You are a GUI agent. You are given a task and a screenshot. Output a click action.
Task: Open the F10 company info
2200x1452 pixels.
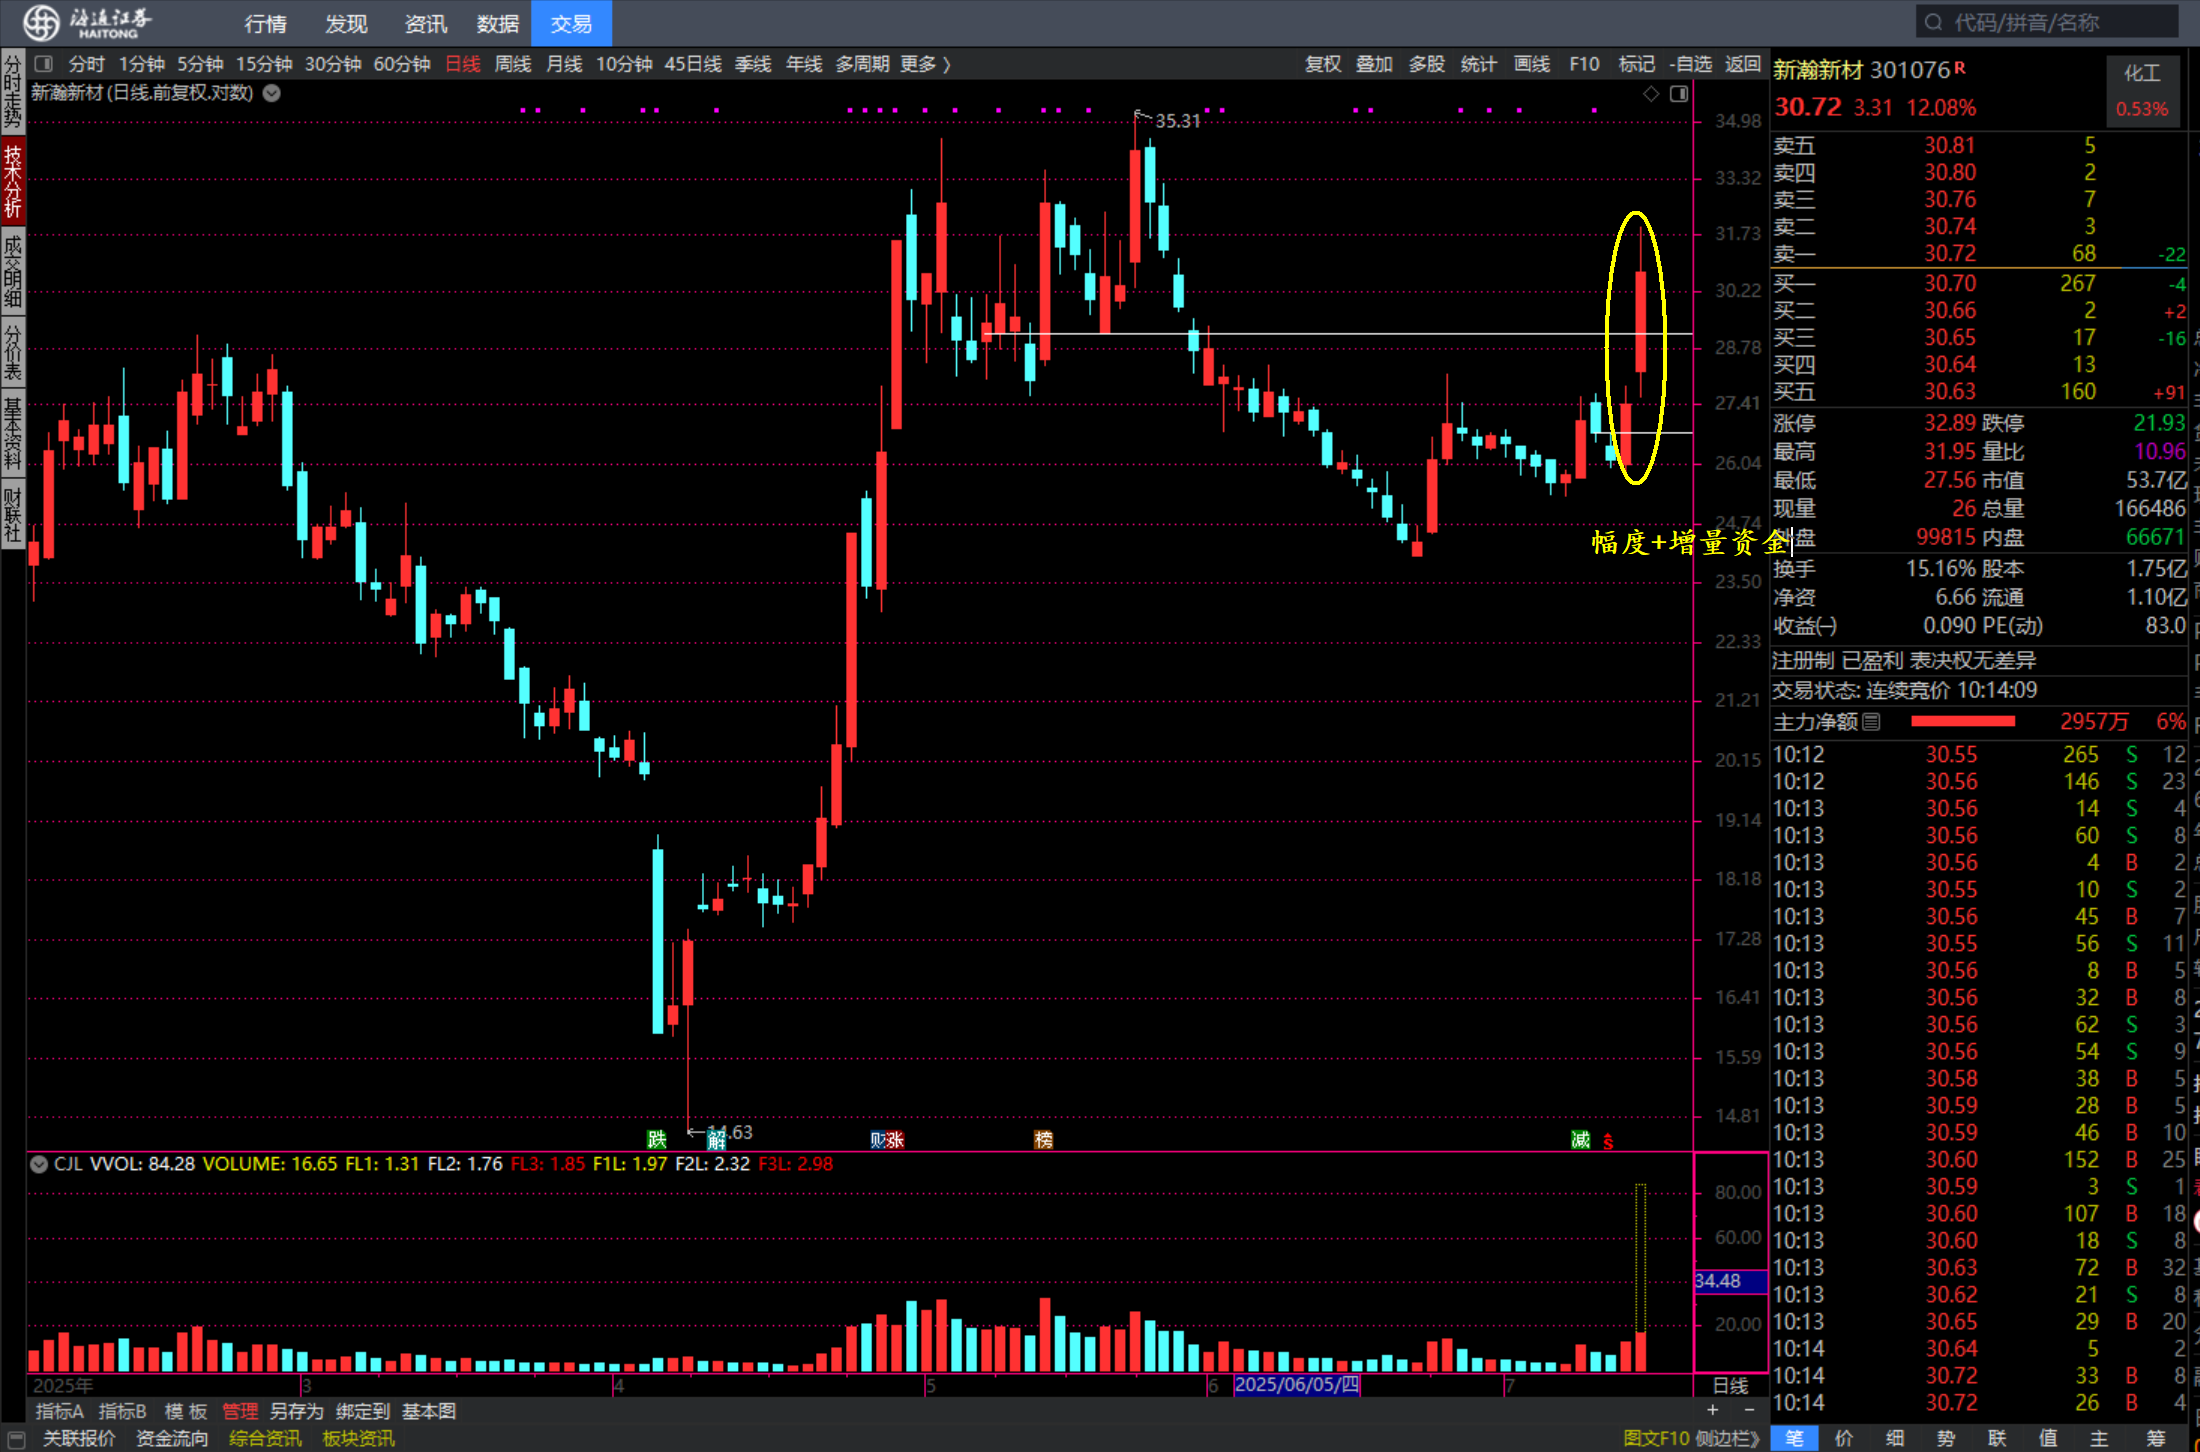pos(1584,64)
